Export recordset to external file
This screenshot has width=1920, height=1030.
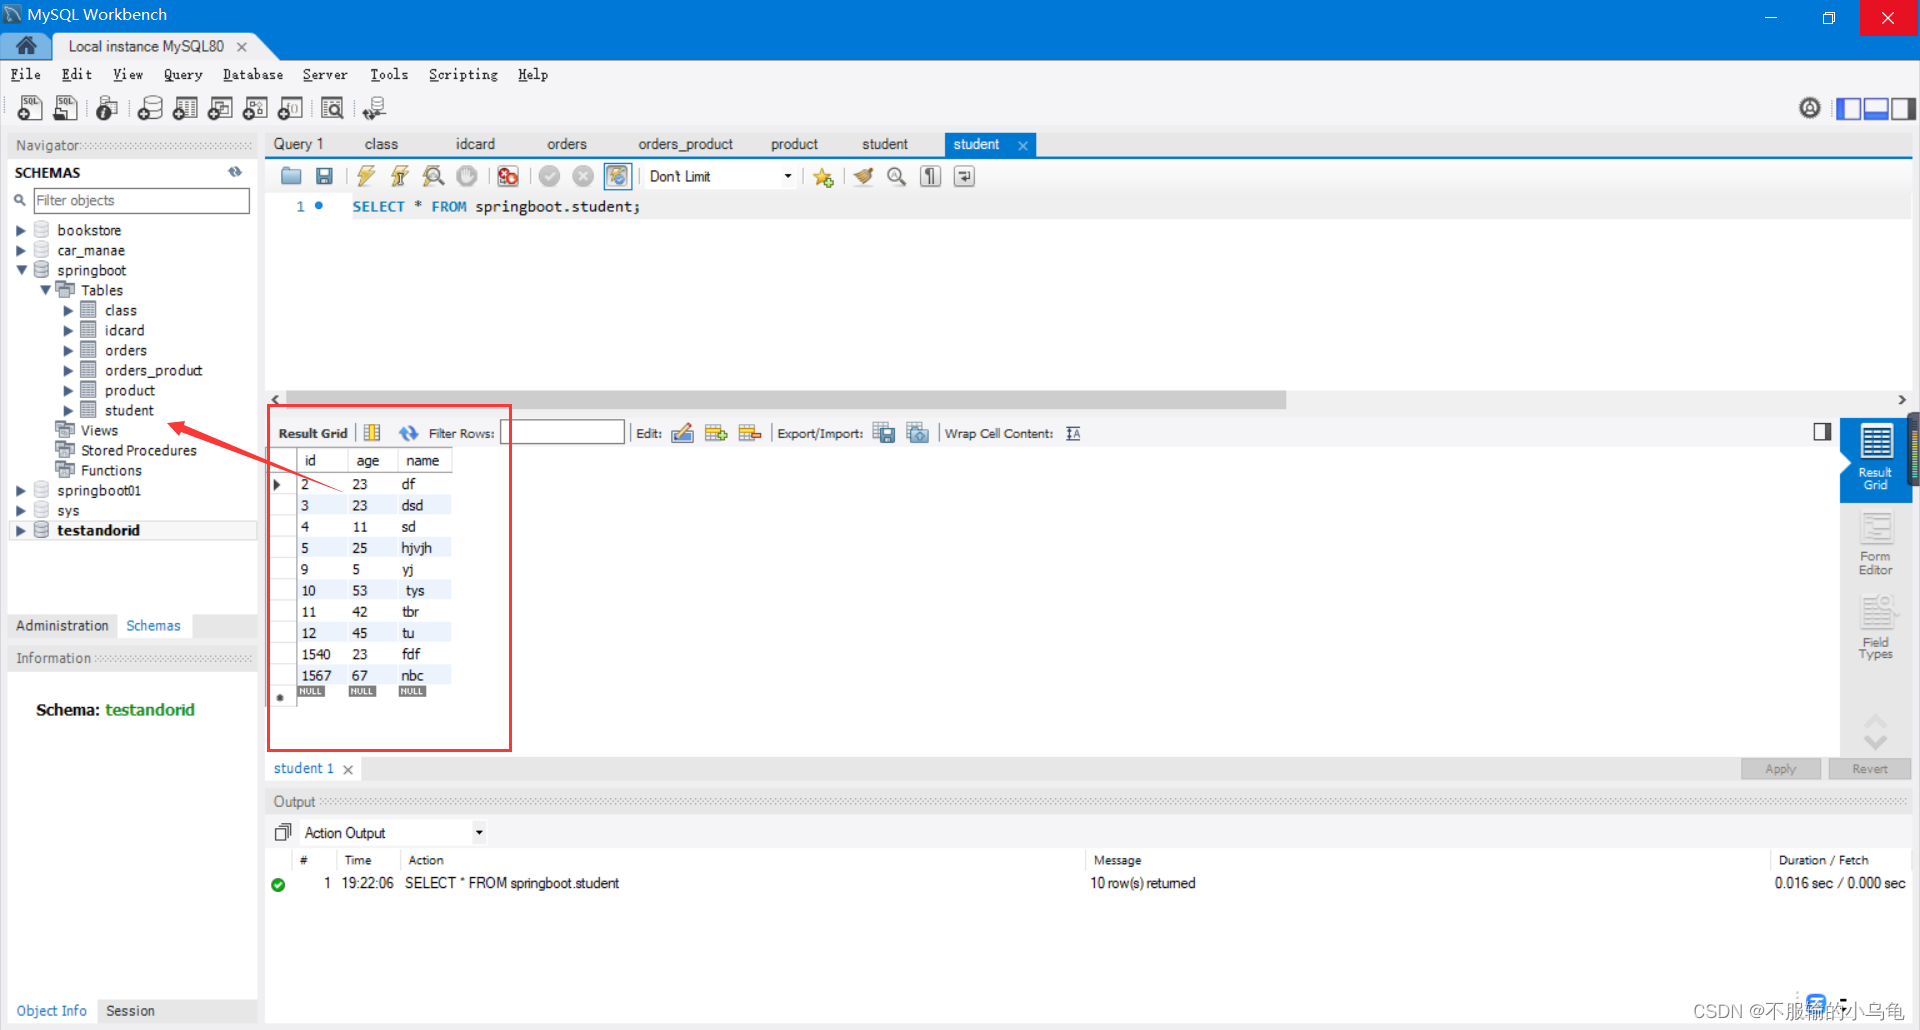pos(884,433)
